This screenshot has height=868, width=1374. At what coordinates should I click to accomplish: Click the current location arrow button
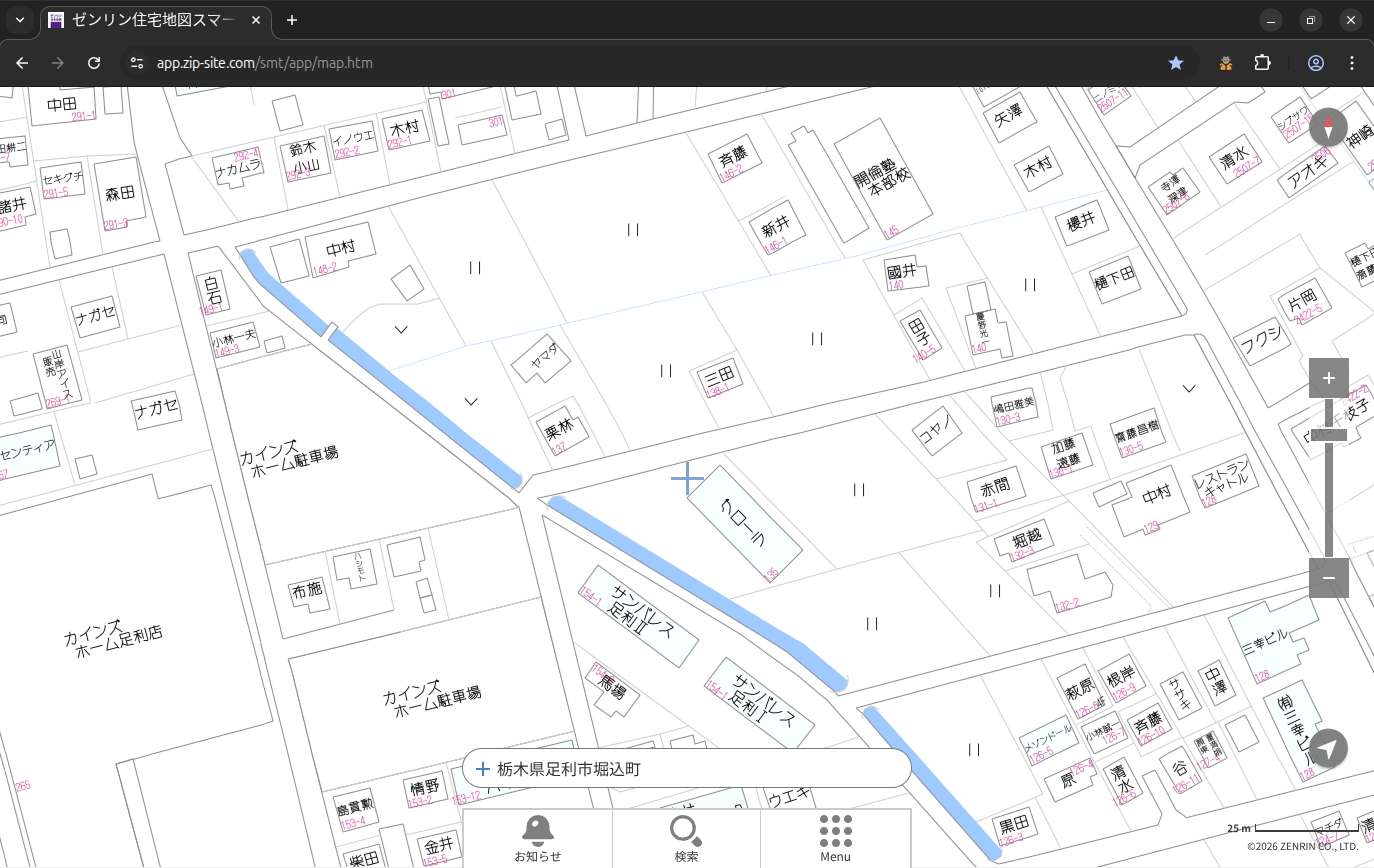tap(1328, 748)
